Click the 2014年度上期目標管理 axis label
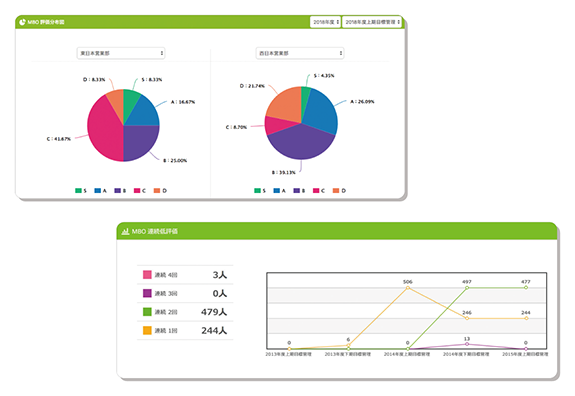The width and height of the screenshot is (575, 396). coord(407,354)
